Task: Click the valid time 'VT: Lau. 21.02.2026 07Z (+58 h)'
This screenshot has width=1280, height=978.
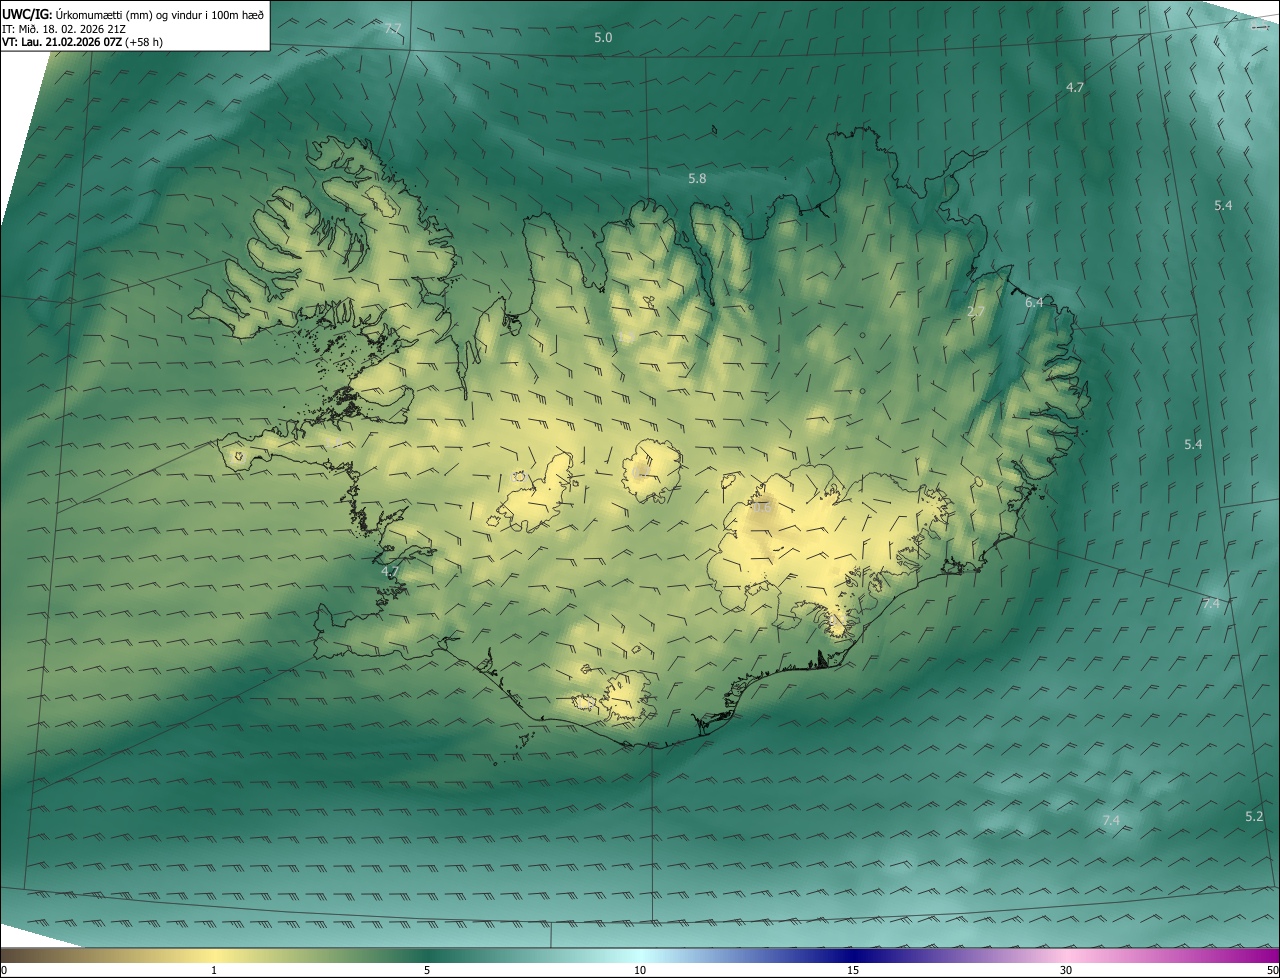Action: 82,42
